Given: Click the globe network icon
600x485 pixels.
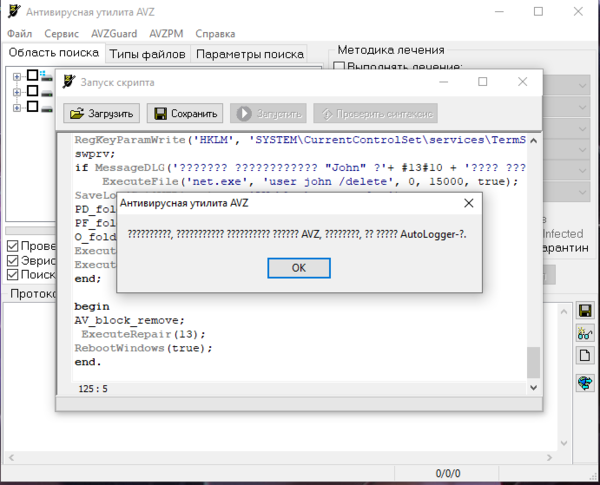Looking at the screenshot, I should pos(585,383).
